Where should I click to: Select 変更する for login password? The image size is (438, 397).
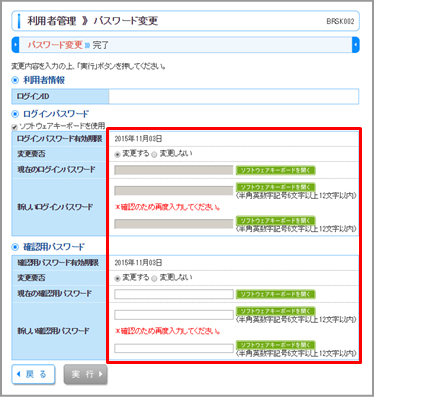[x=117, y=154]
